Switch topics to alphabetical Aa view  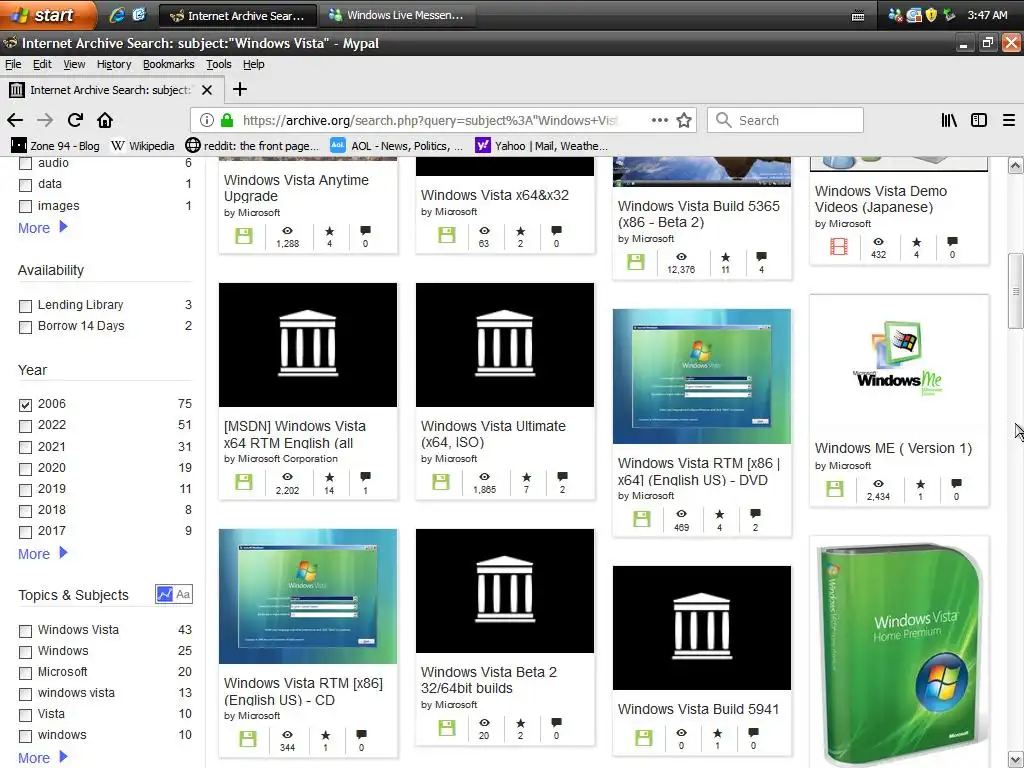(x=184, y=594)
